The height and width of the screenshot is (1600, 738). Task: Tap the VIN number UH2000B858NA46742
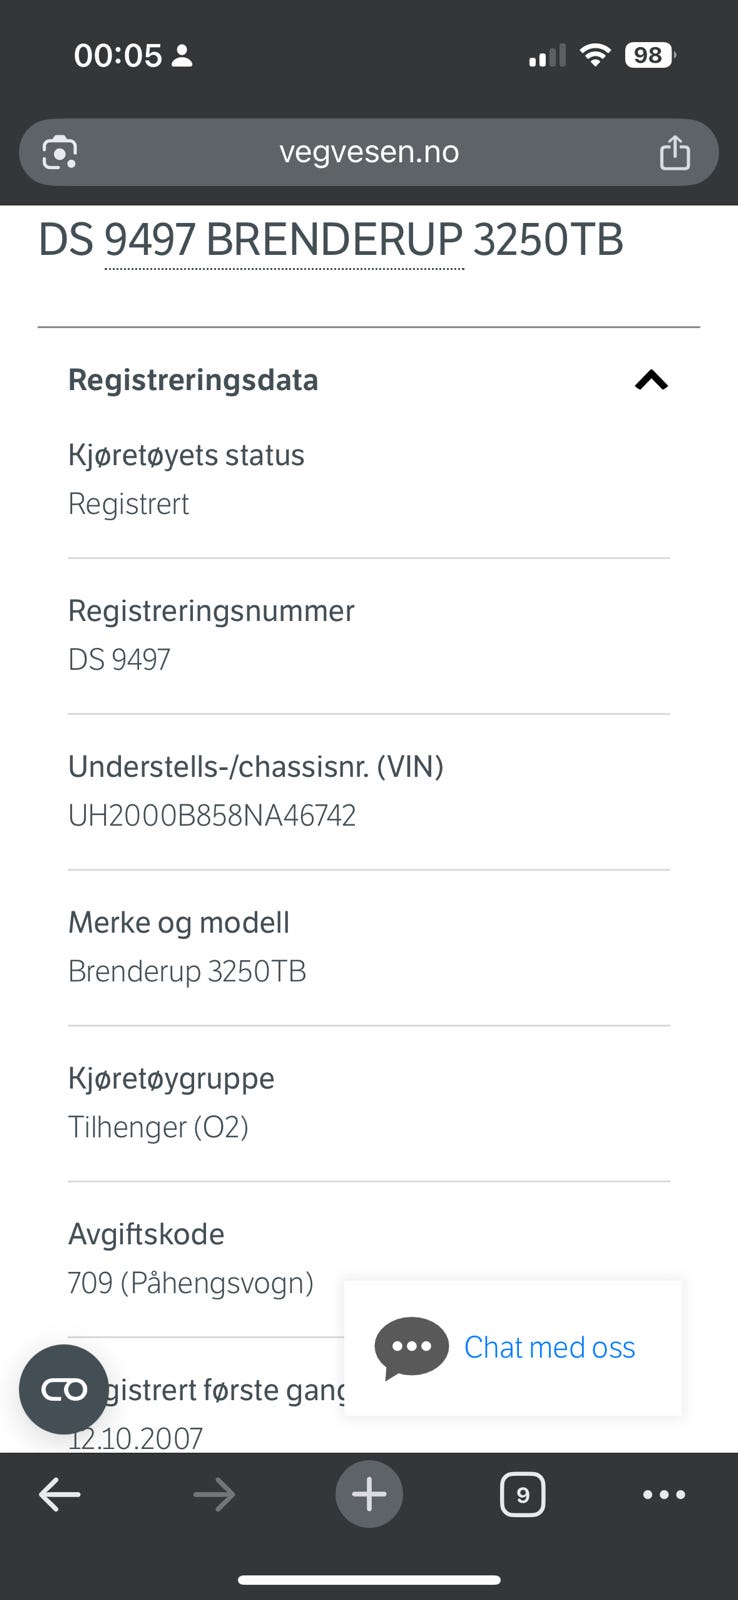[x=212, y=816]
